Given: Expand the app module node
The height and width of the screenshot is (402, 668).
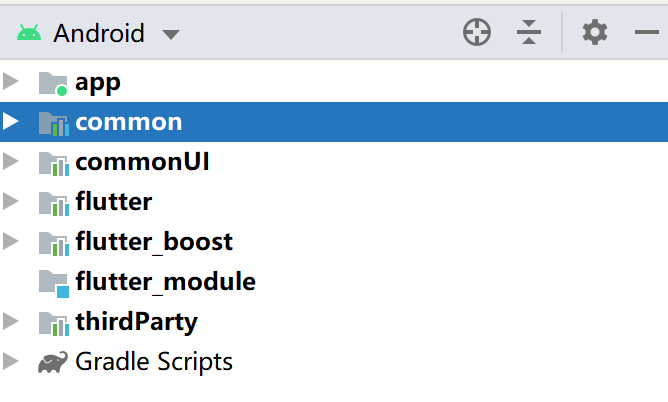Looking at the screenshot, I should [x=11, y=82].
